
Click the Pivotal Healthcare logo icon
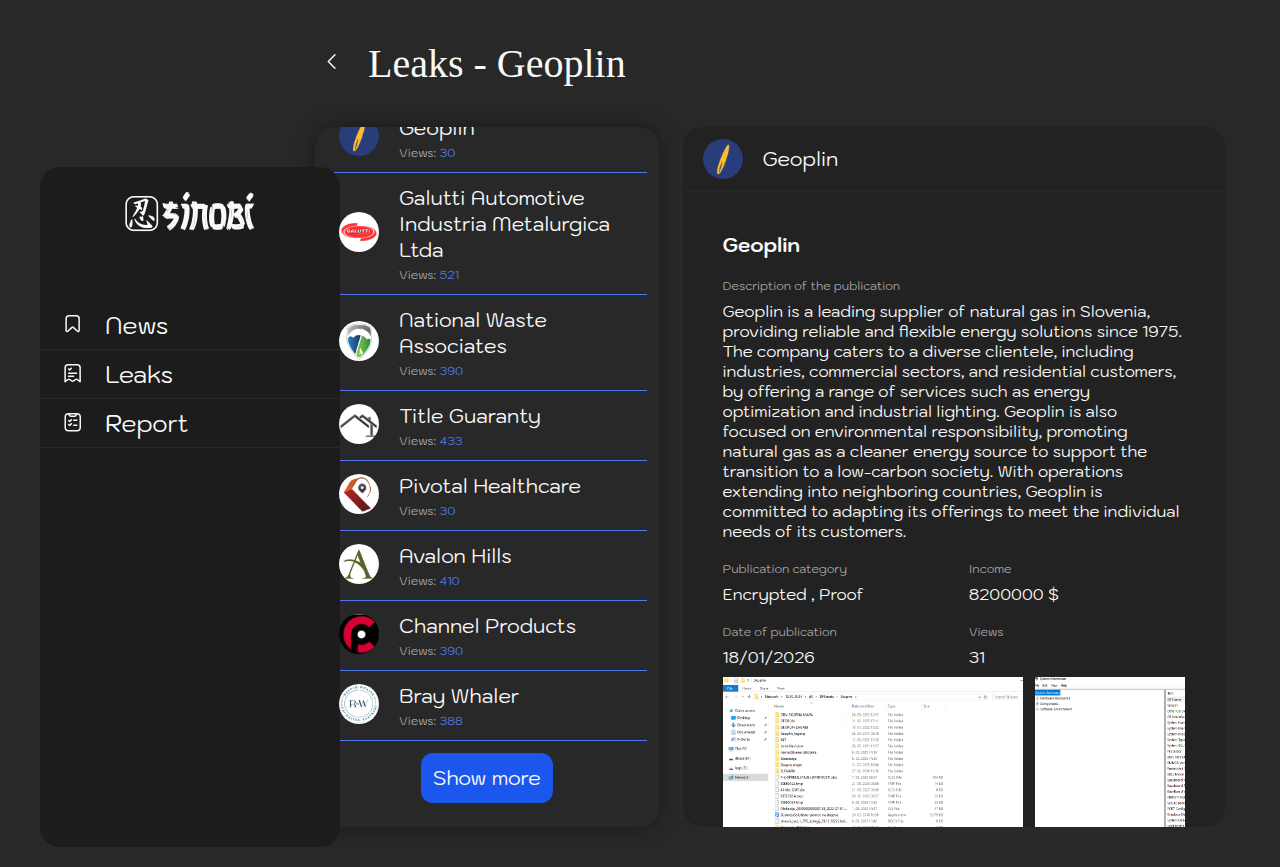359,494
